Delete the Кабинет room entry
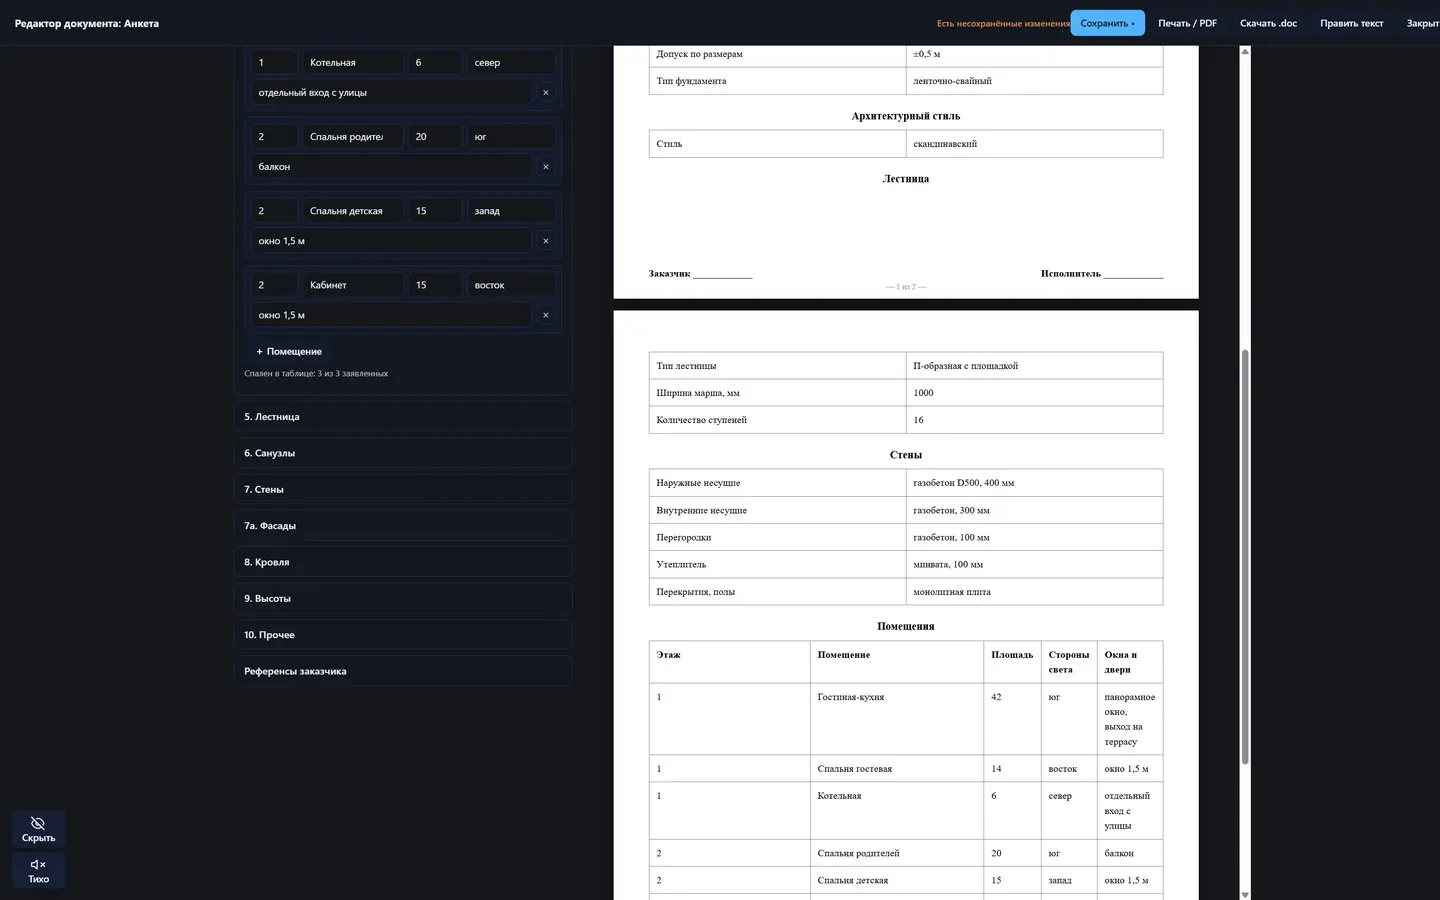Image resolution: width=1440 pixels, height=900 pixels. [545, 315]
